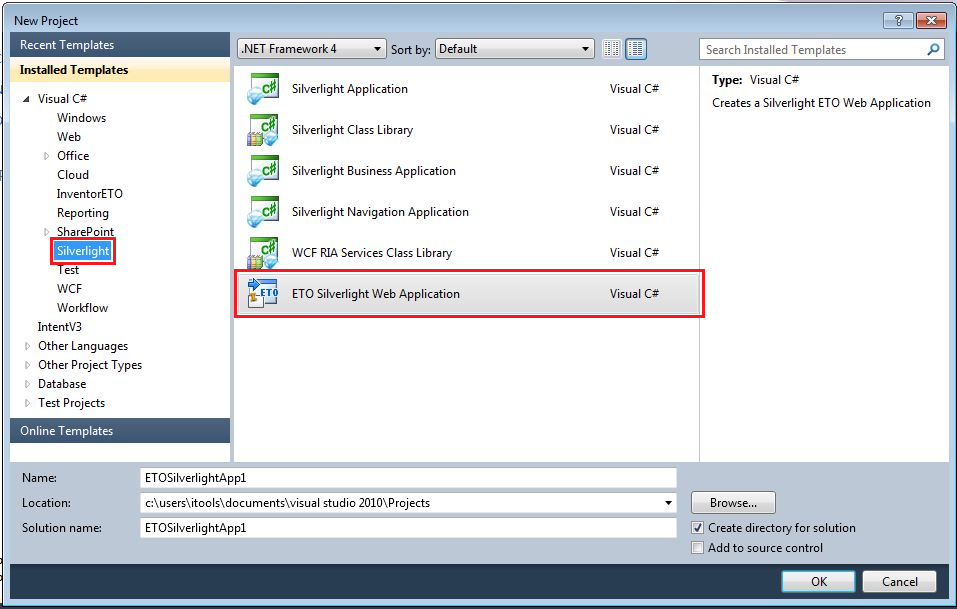Select the Web category
The height and width of the screenshot is (609, 957).
click(68, 137)
